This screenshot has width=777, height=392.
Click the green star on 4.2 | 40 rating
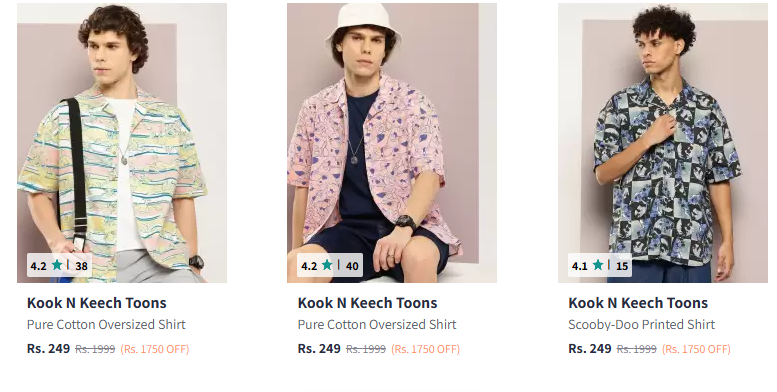point(327,265)
